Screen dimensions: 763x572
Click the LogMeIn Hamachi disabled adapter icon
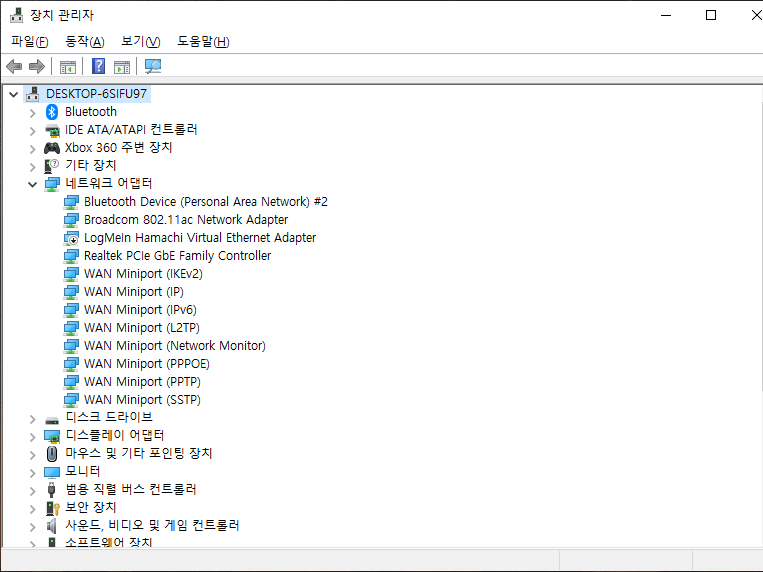click(71, 238)
